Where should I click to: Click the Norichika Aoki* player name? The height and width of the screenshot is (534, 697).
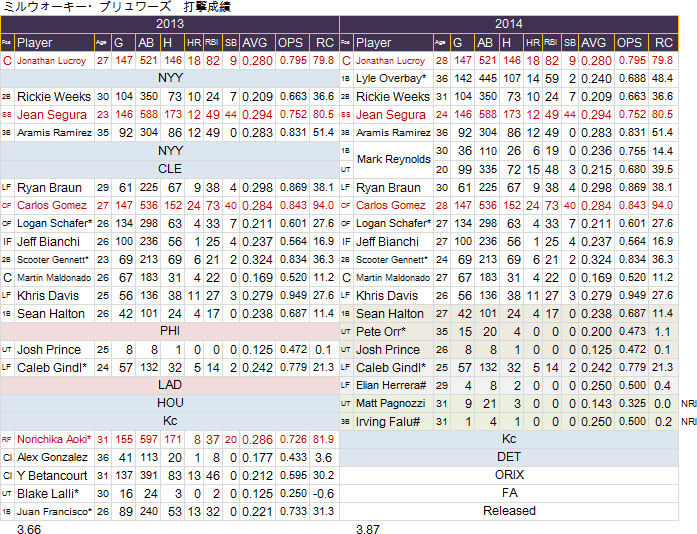[54, 439]
